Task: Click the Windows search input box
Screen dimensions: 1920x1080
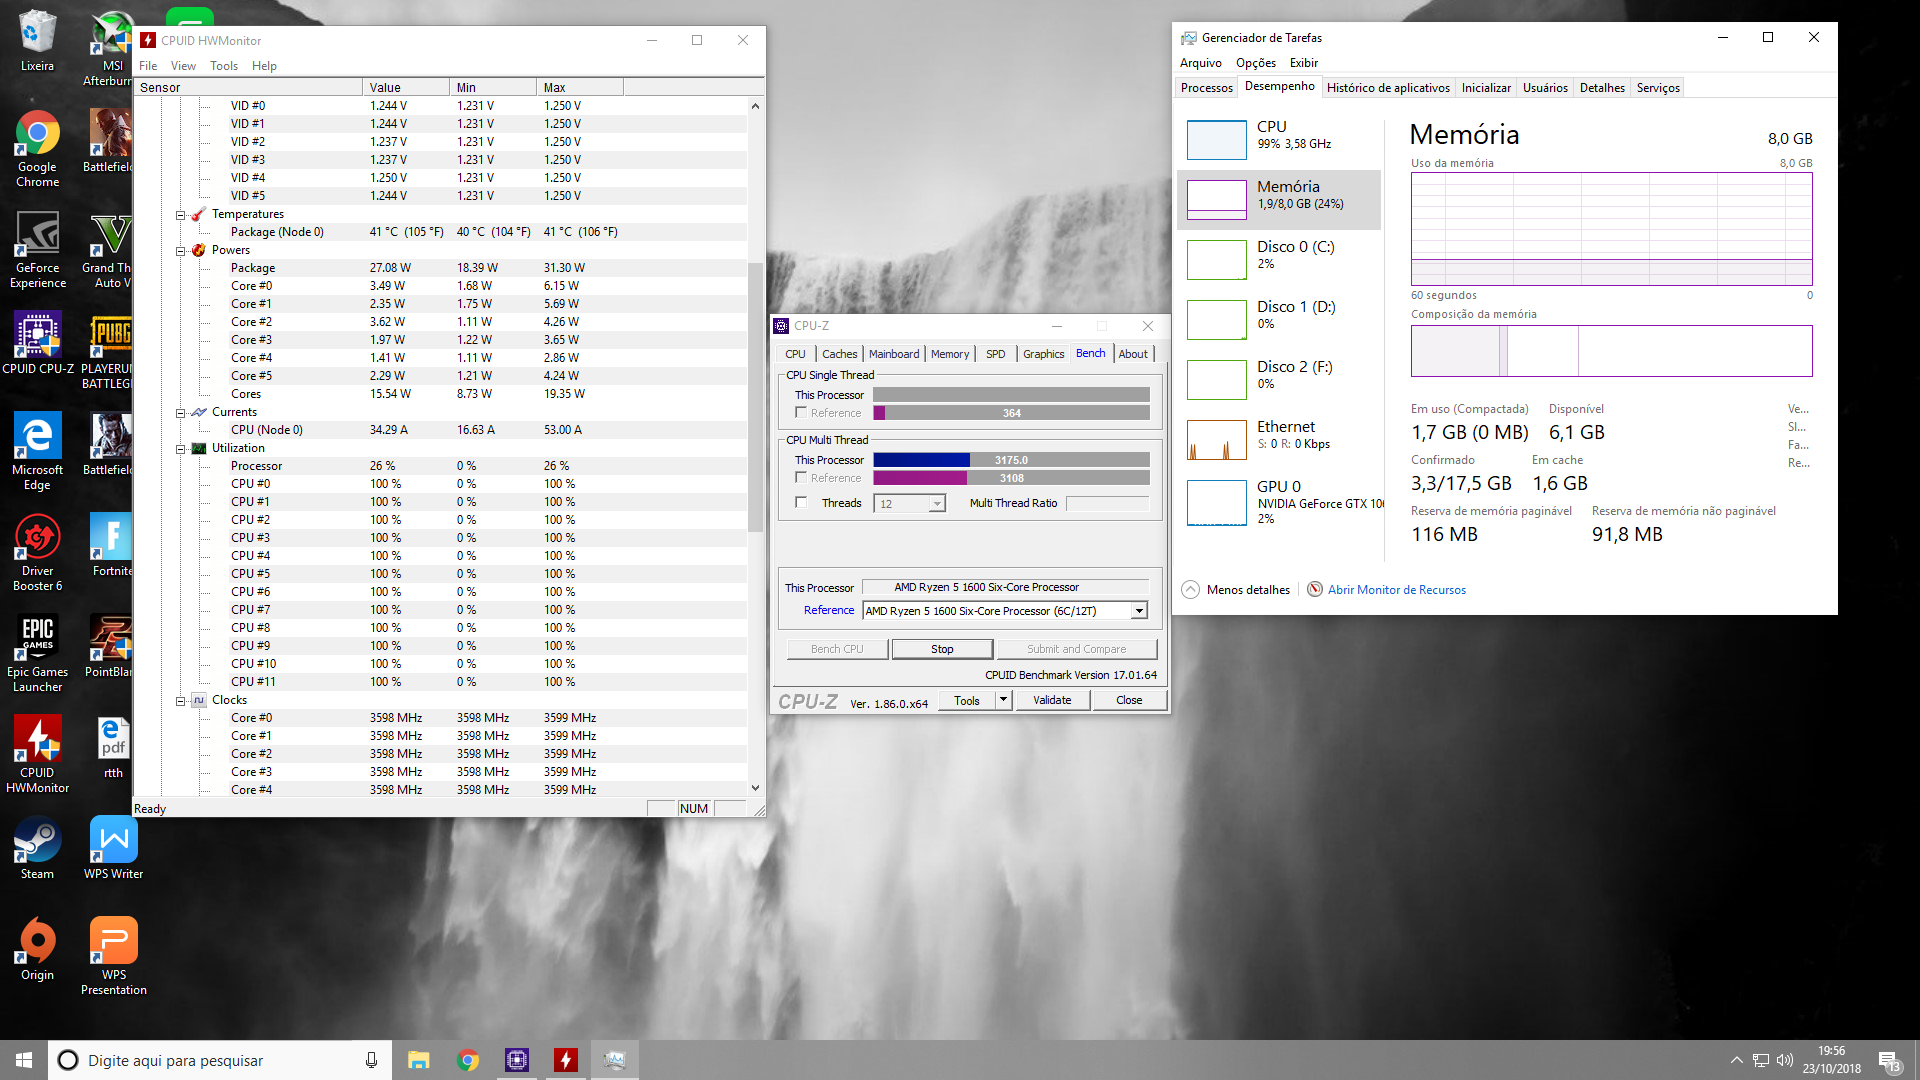Action: click(x=220, y=1060)
